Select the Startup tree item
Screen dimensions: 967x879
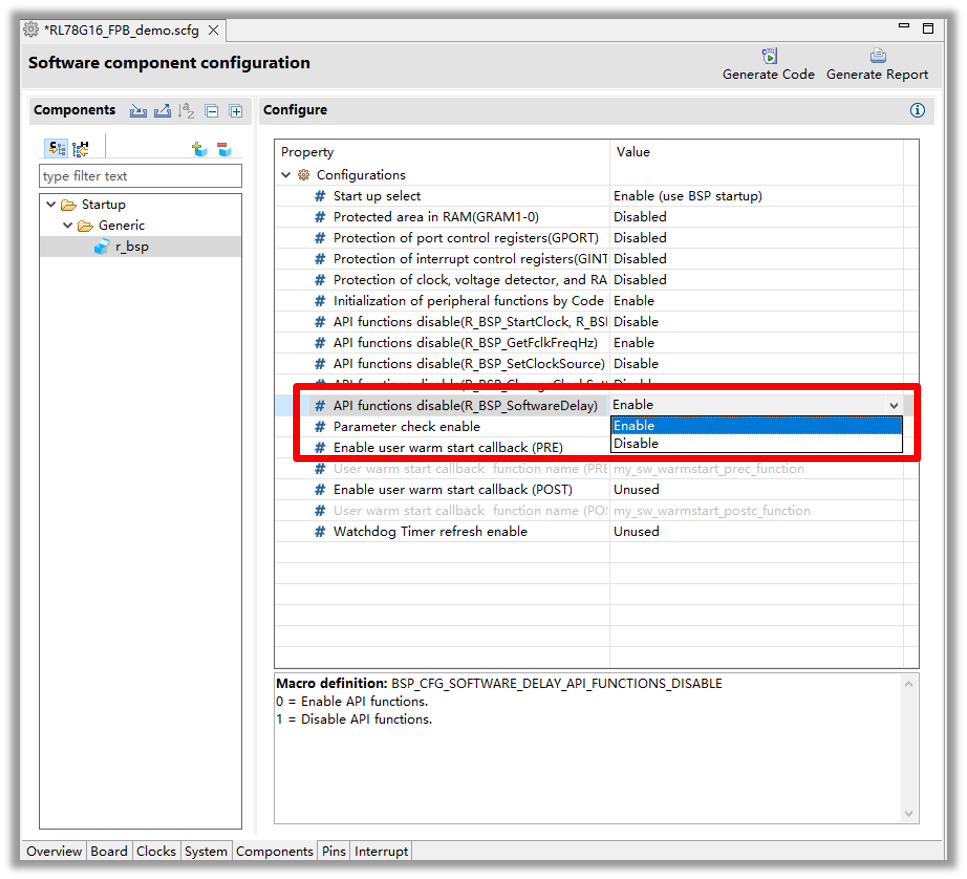(x=104, y=205)
